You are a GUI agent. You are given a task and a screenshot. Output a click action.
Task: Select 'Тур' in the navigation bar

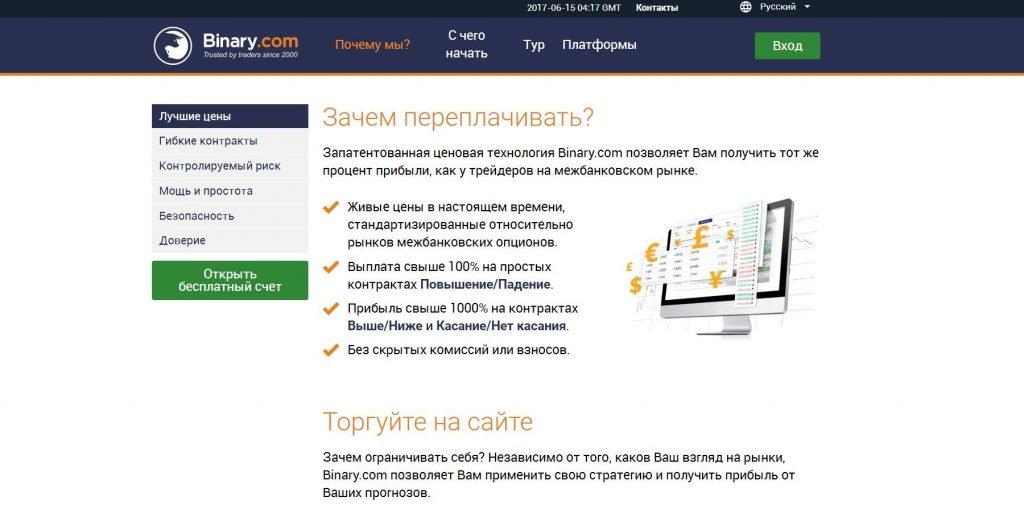[x=534, y=45]
